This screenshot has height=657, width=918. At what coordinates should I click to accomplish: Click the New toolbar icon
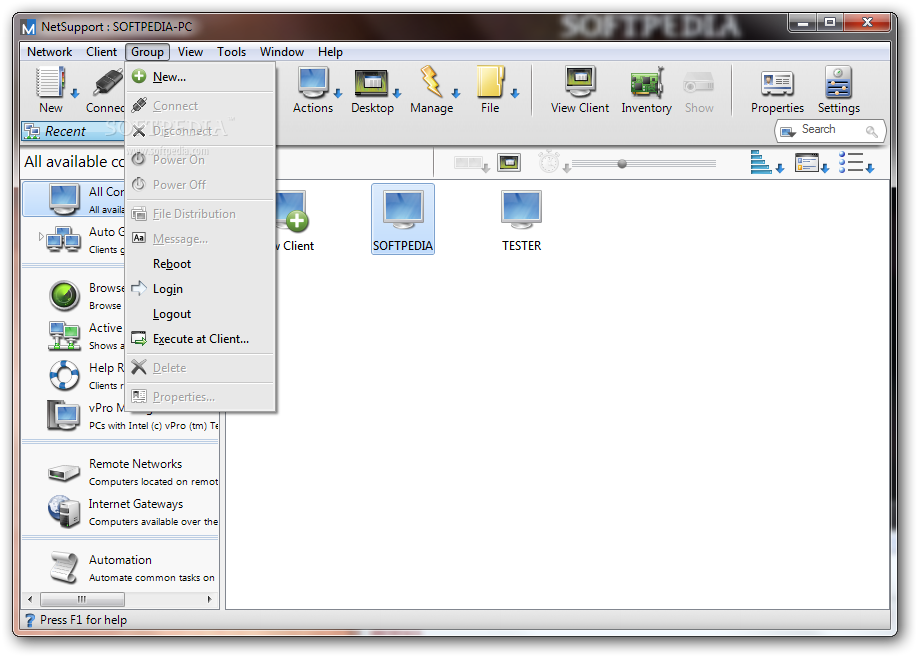tap(51, 83)
